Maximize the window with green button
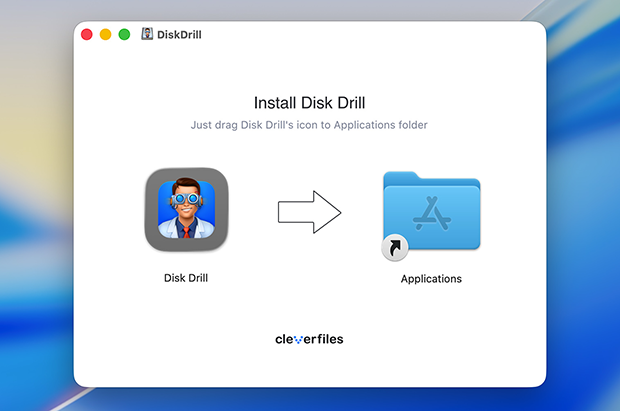 point(125,34)
